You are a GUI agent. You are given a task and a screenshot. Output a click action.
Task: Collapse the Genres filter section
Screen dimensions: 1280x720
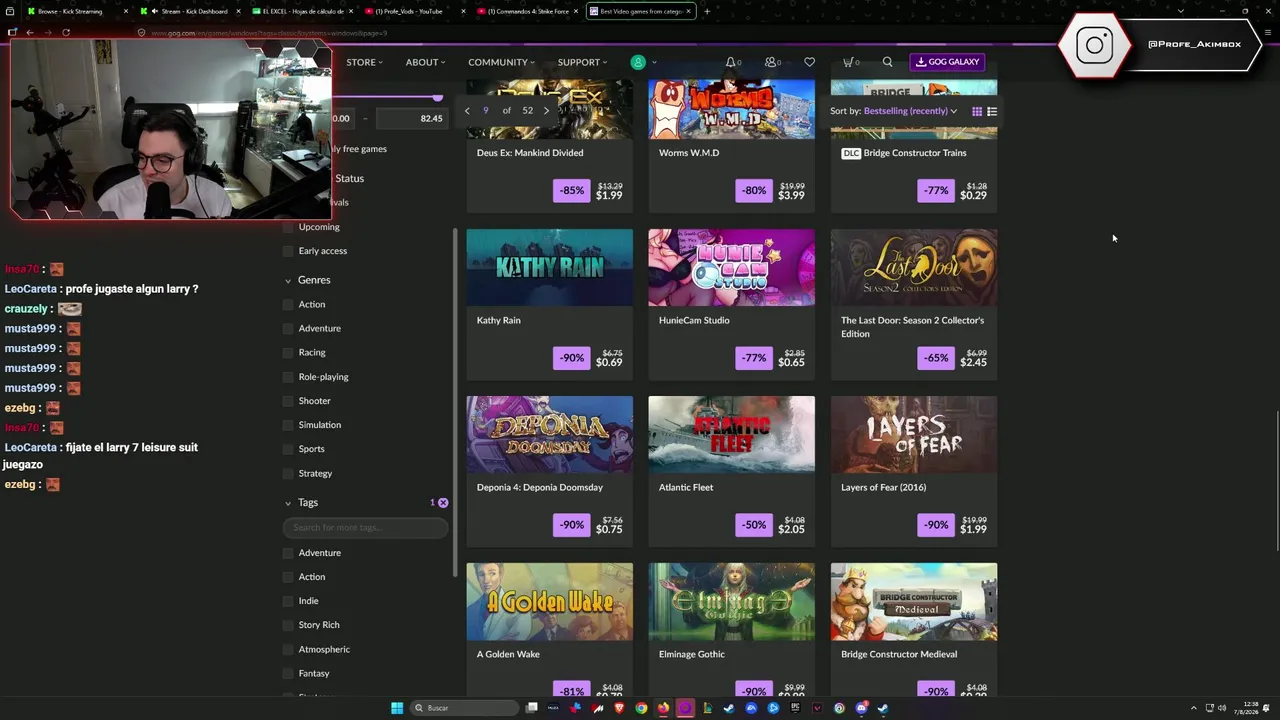[x=288, y=280]
